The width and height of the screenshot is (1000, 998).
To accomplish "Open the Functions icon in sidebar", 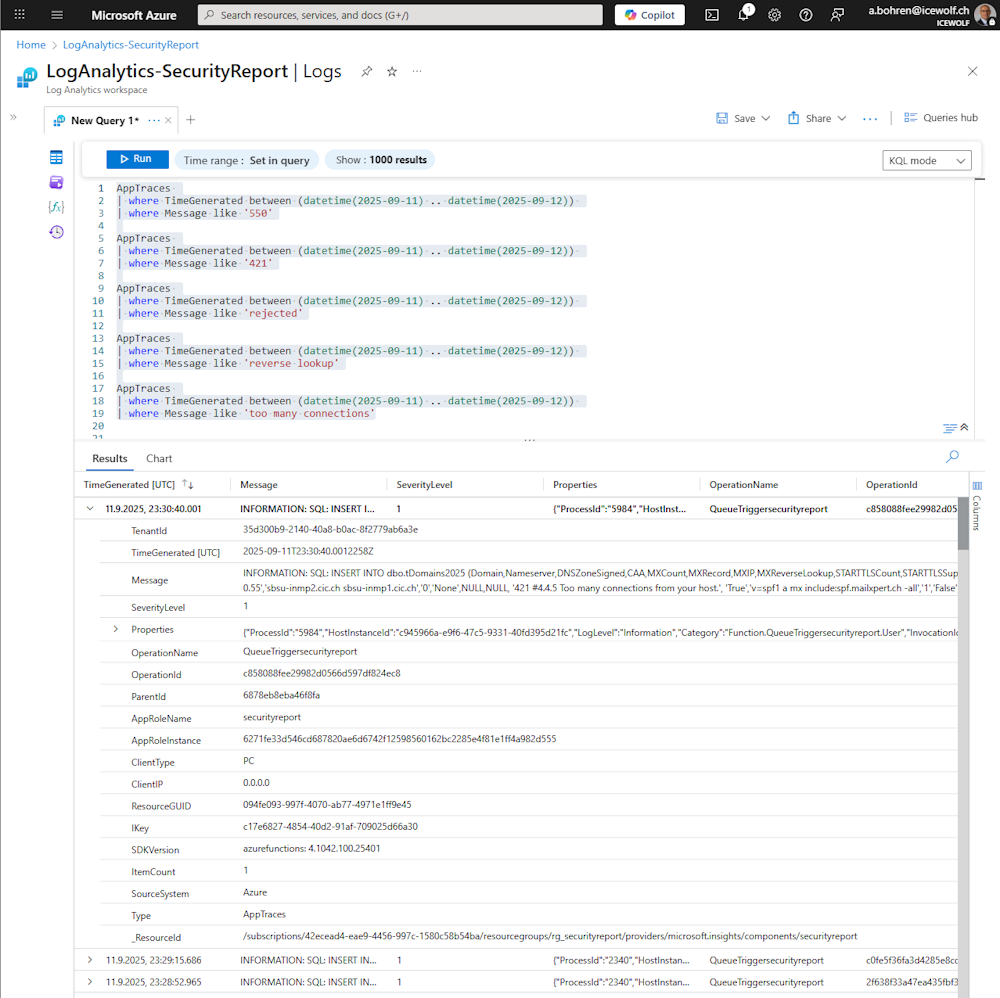I will pos(56,207).
